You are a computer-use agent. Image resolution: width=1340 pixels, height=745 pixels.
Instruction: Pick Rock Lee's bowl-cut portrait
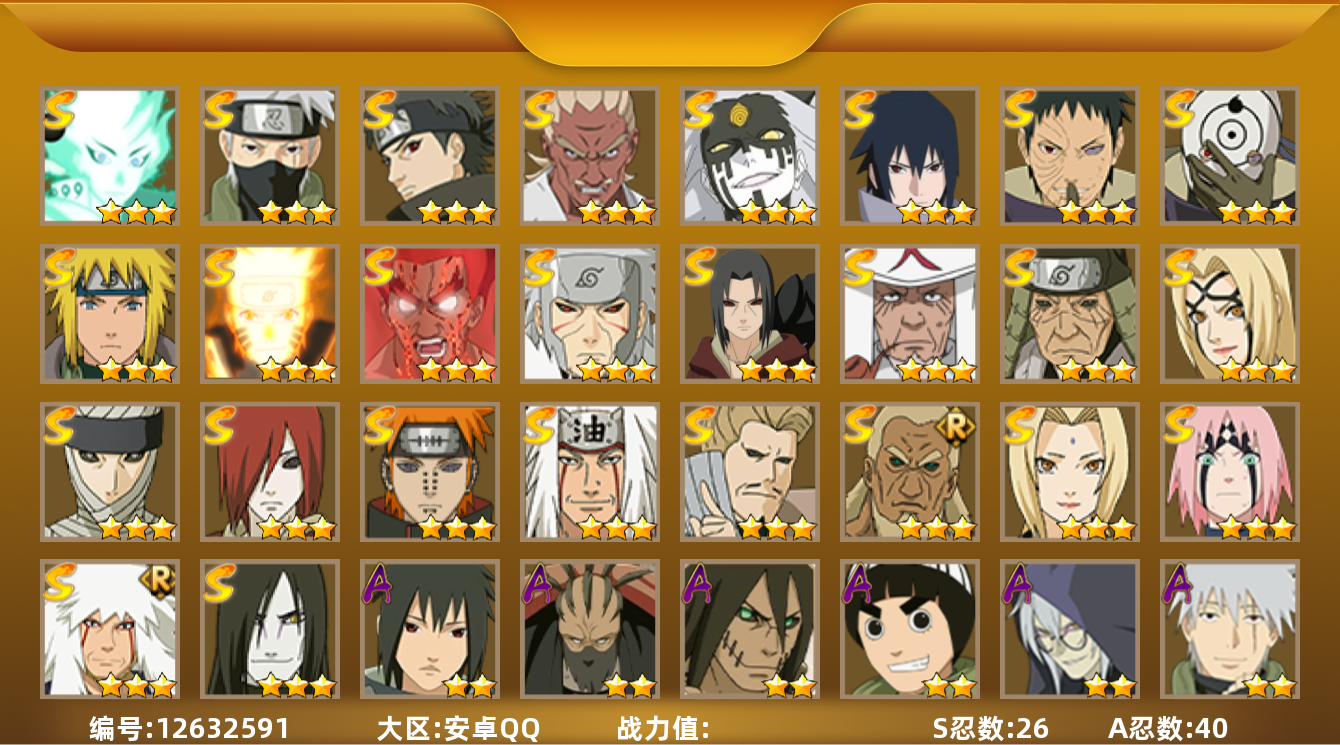pyautogui.click(x=909, y=629)
